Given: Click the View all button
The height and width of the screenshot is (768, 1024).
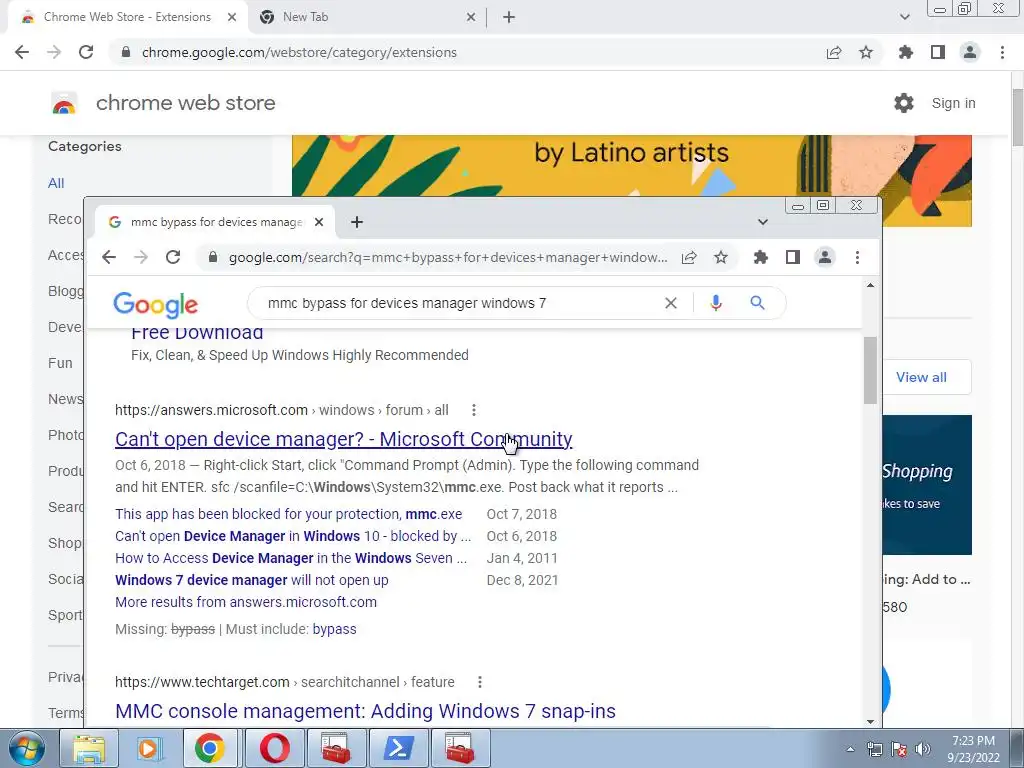Looking at the screenshot, I should tap(921, 377).
